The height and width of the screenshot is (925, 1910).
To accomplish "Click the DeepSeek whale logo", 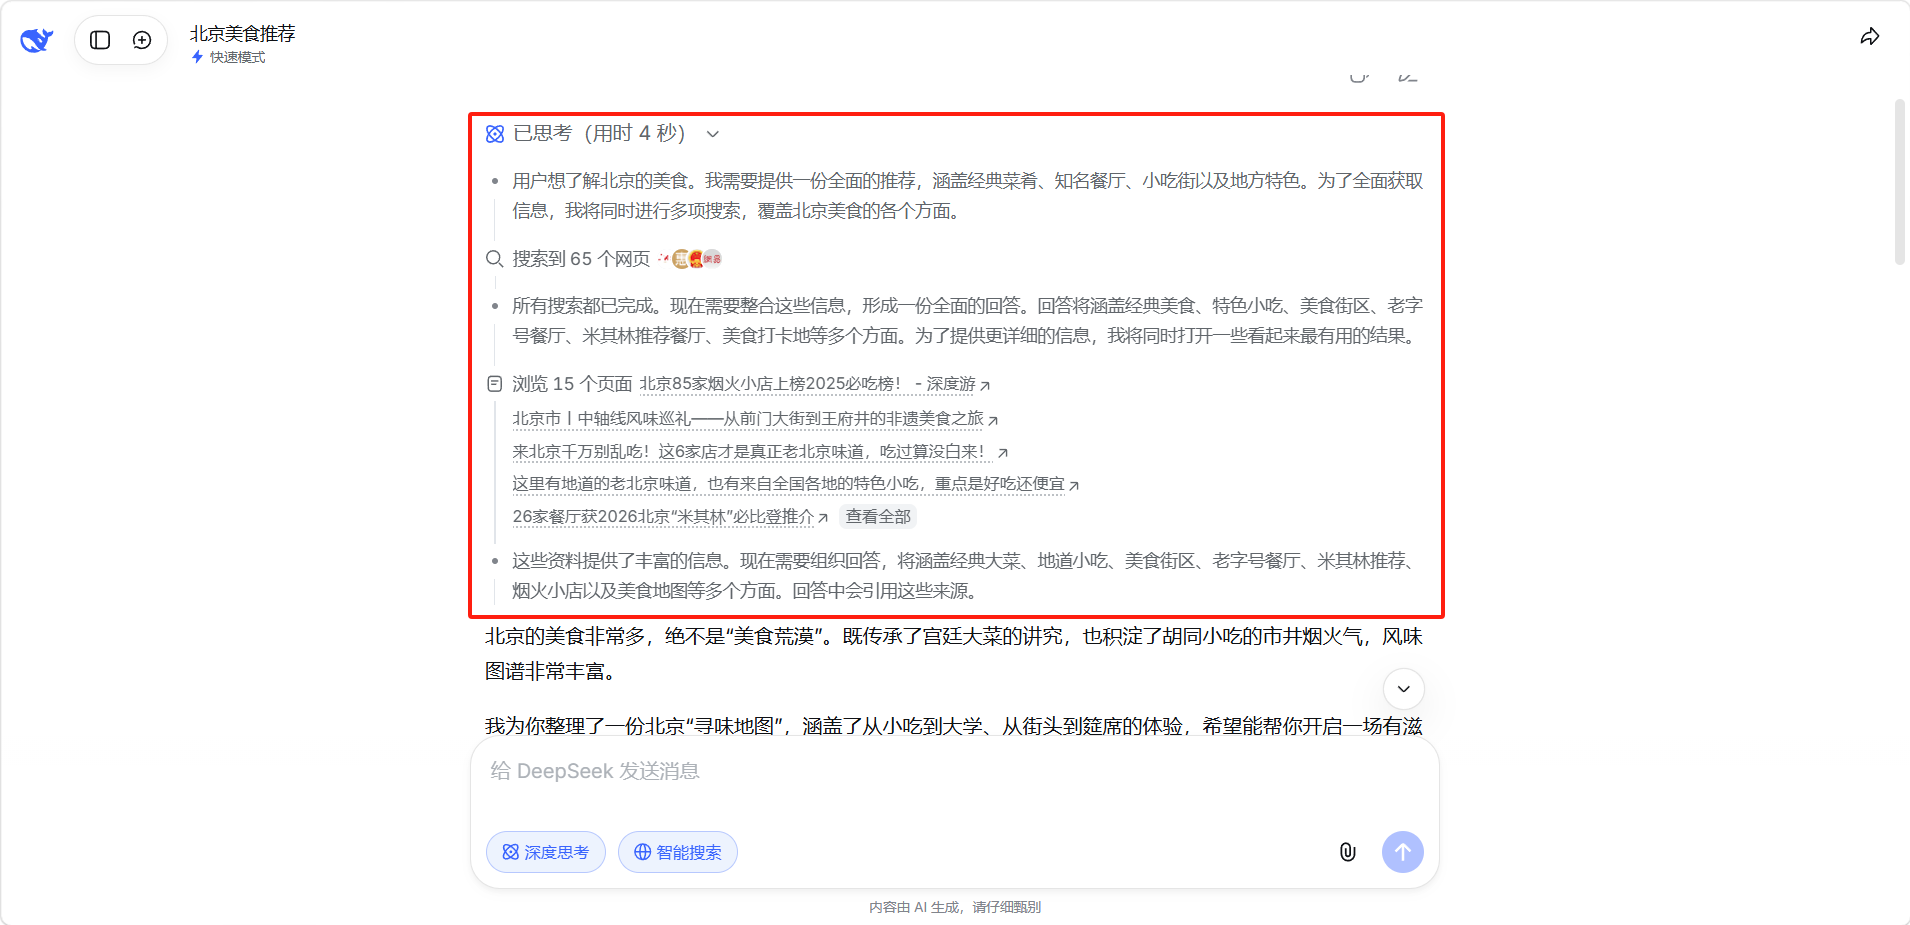I will (x=36, y=40).
